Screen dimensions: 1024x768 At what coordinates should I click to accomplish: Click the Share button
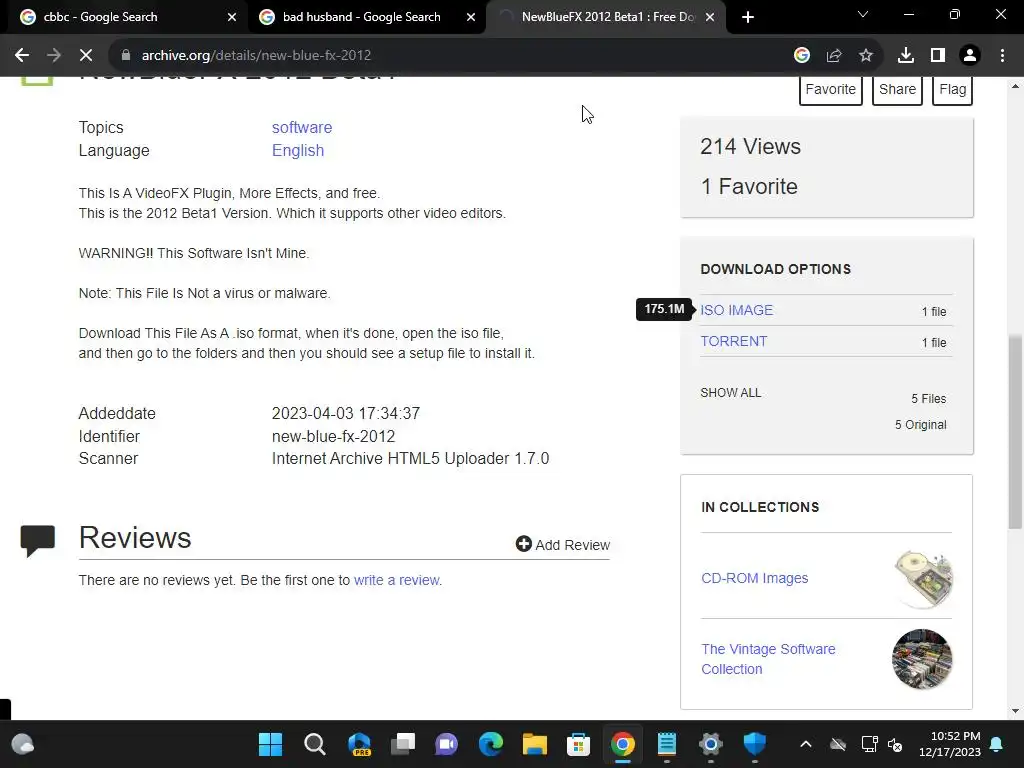897,89
